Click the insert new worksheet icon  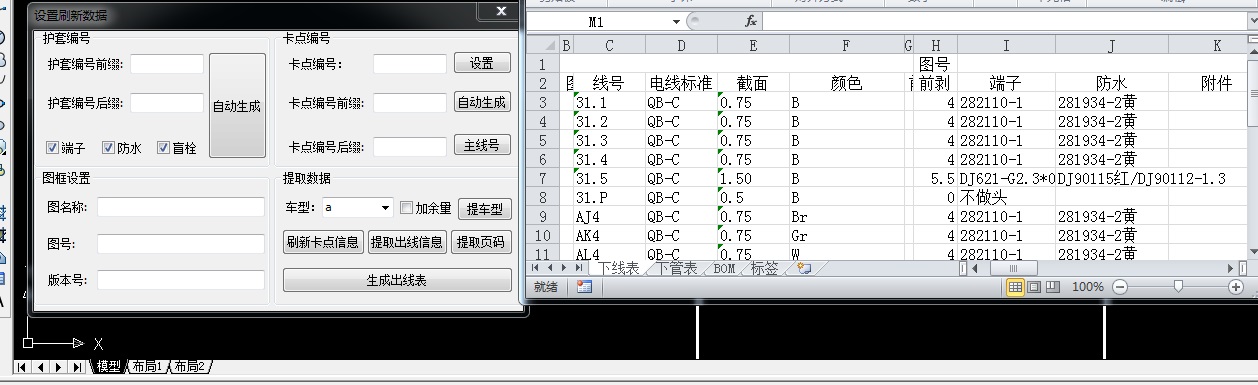803,268
